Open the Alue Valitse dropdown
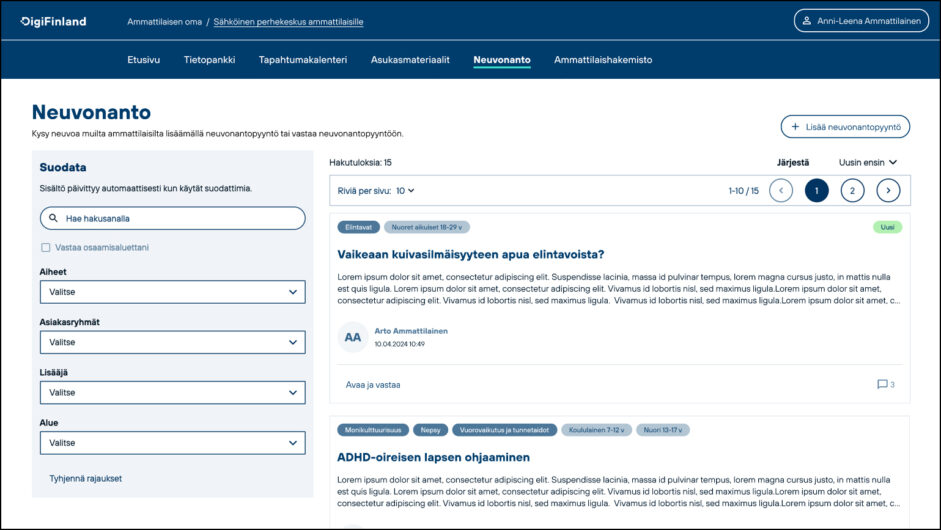Image resolution: width=941 pixels, height=530 pixels. click(x=173, y=444)
